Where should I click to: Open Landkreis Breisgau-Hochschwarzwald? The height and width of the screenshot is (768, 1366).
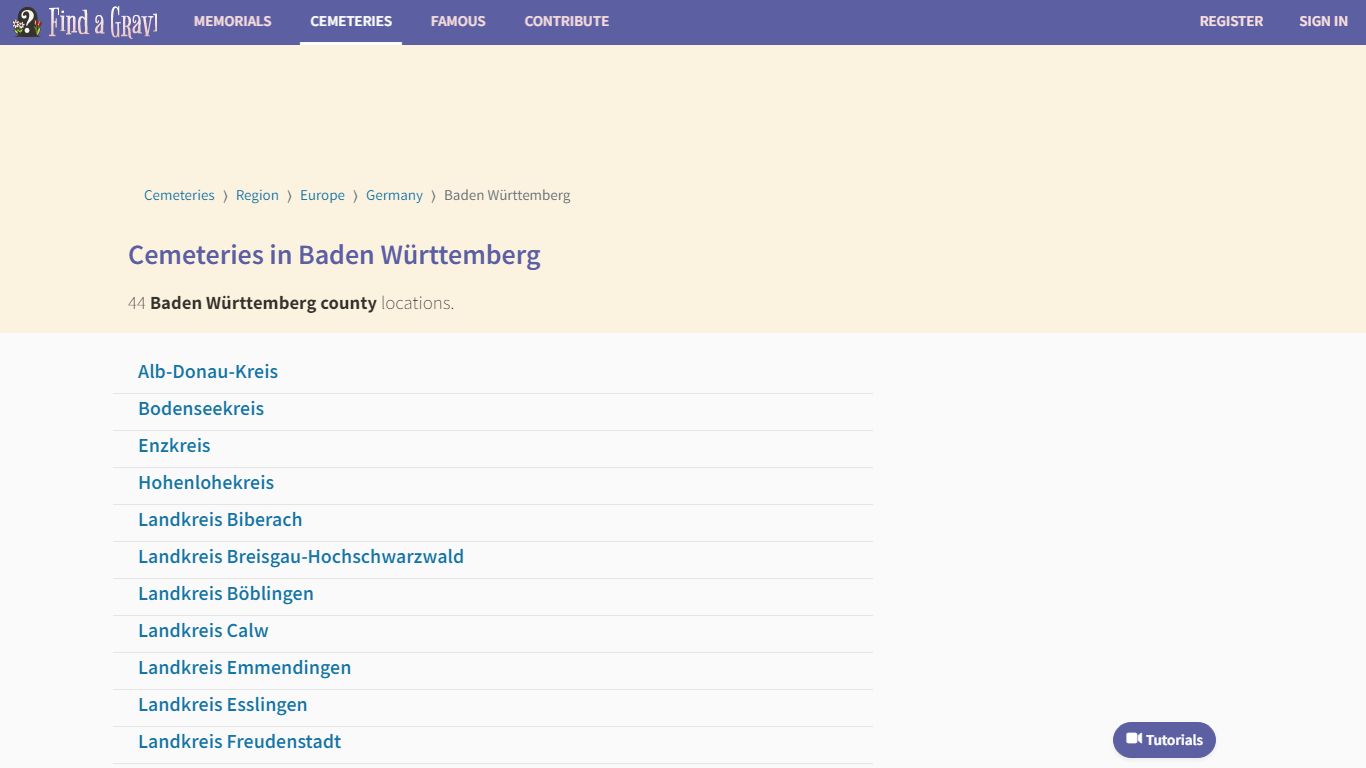click(x=301, y=556)
